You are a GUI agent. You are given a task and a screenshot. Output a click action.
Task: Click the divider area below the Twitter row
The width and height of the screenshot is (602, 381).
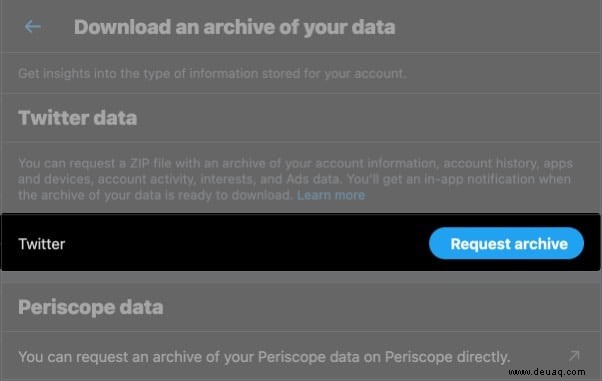[301, 277]
